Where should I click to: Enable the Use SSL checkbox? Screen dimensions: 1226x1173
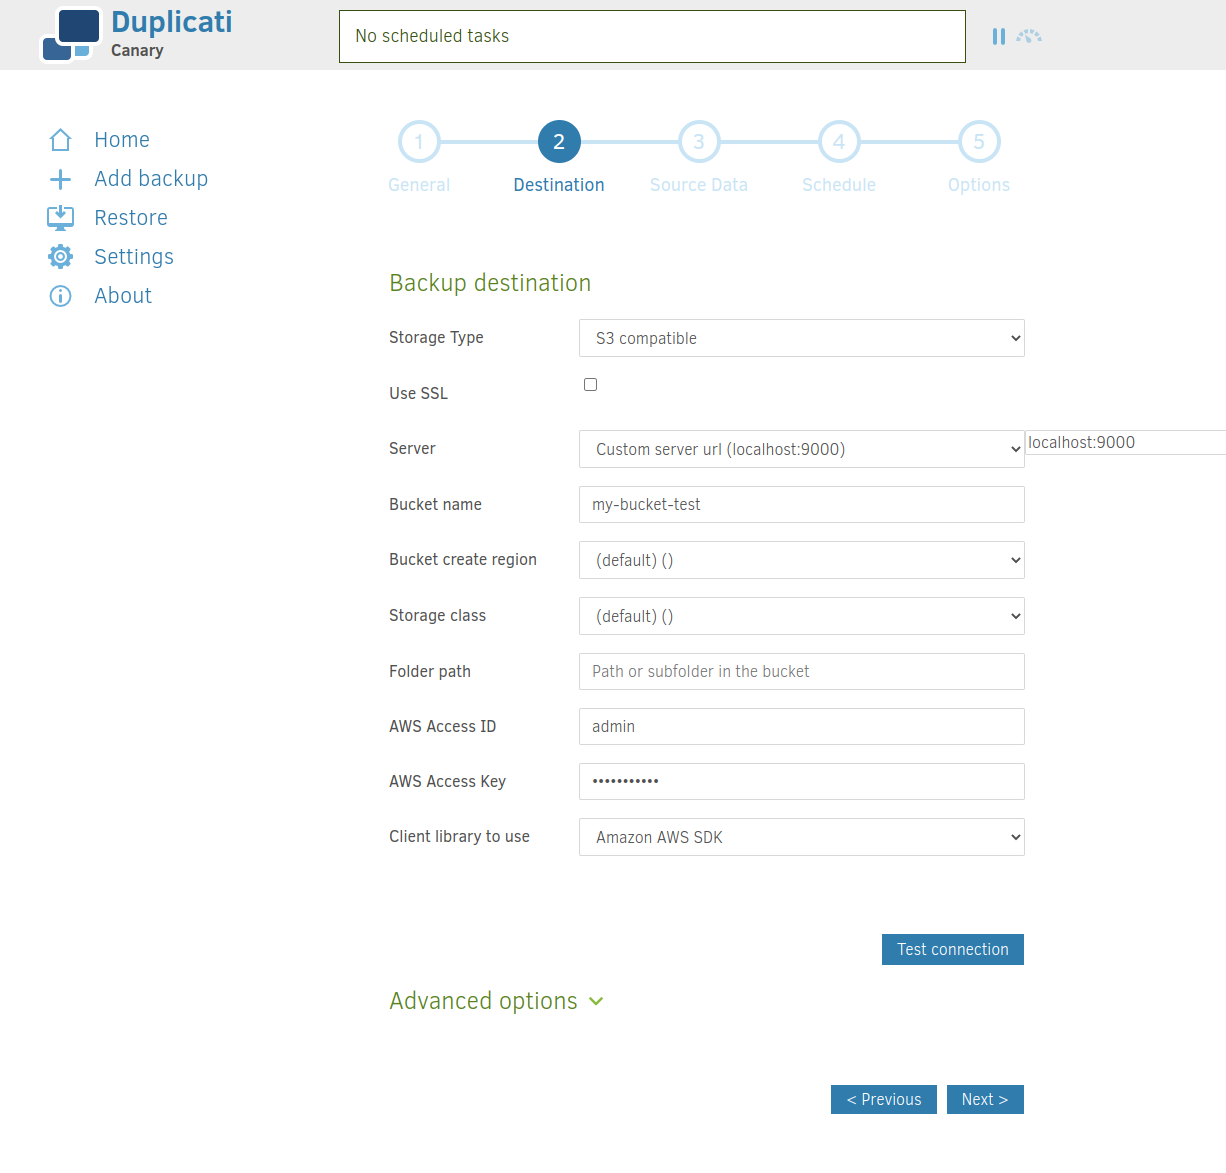point(590,384)
